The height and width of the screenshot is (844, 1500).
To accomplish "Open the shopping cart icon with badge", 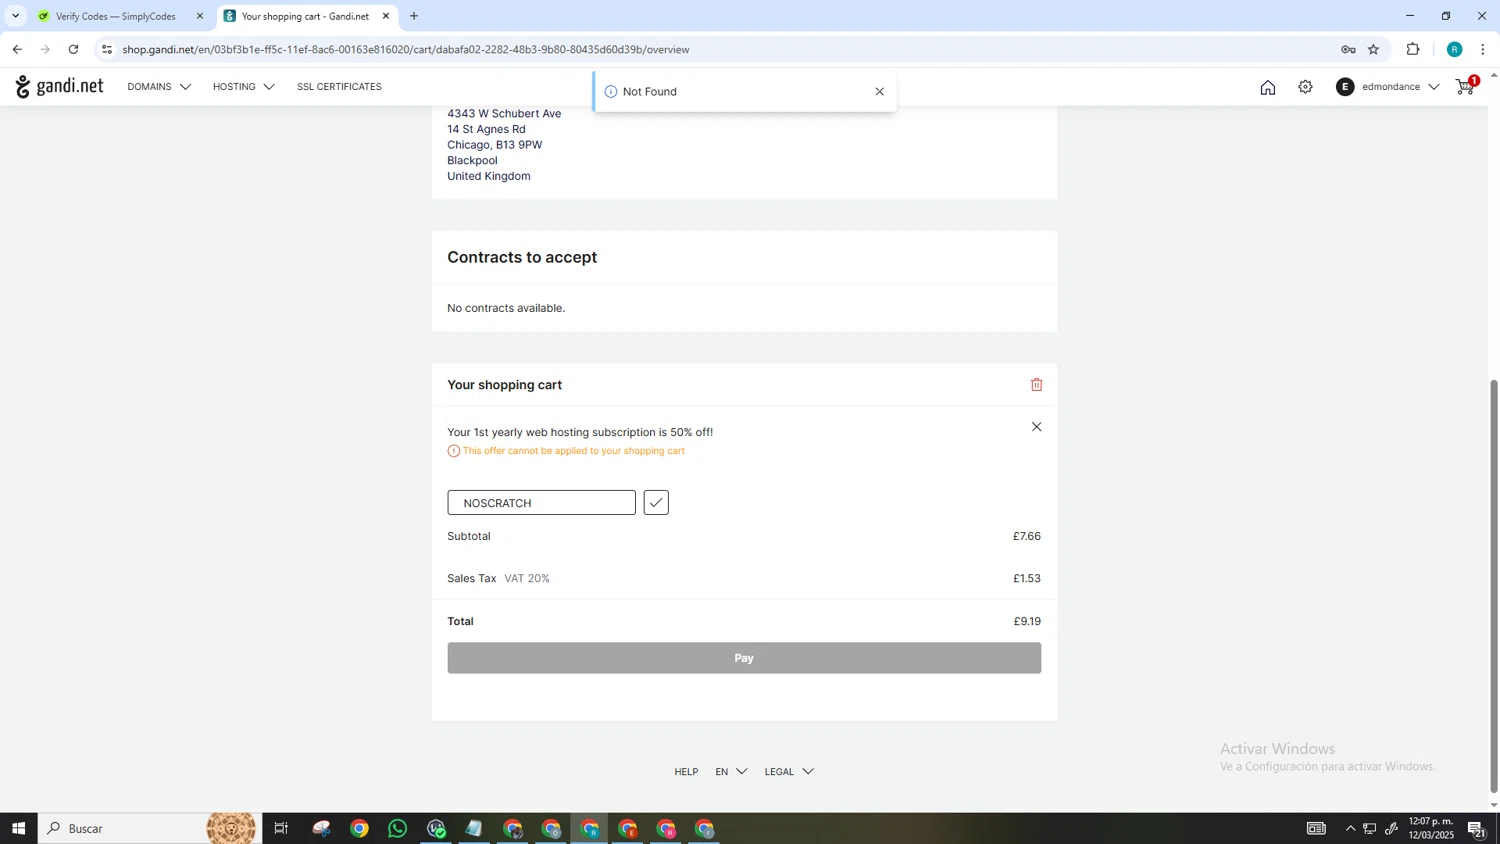I will 1466,87.
